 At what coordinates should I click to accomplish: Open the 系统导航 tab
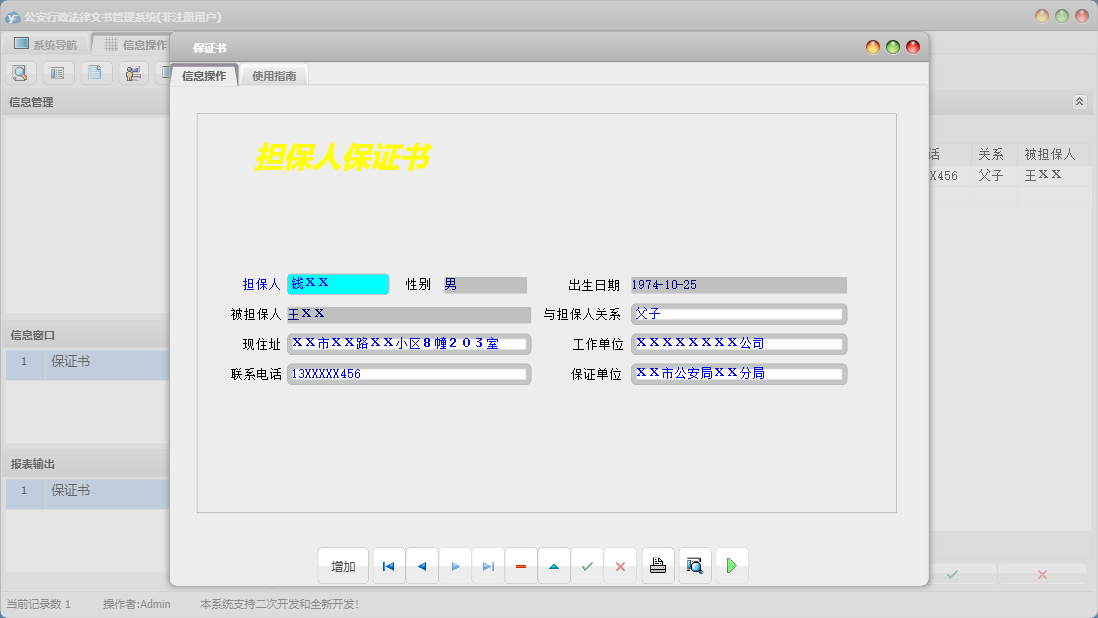[46, 45]
